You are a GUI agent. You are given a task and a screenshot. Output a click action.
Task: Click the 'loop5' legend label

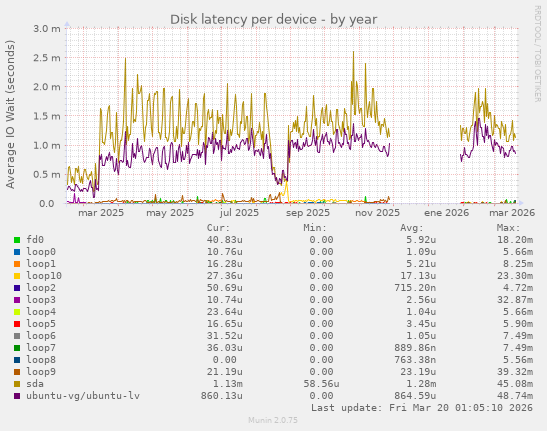coord(41,324)
